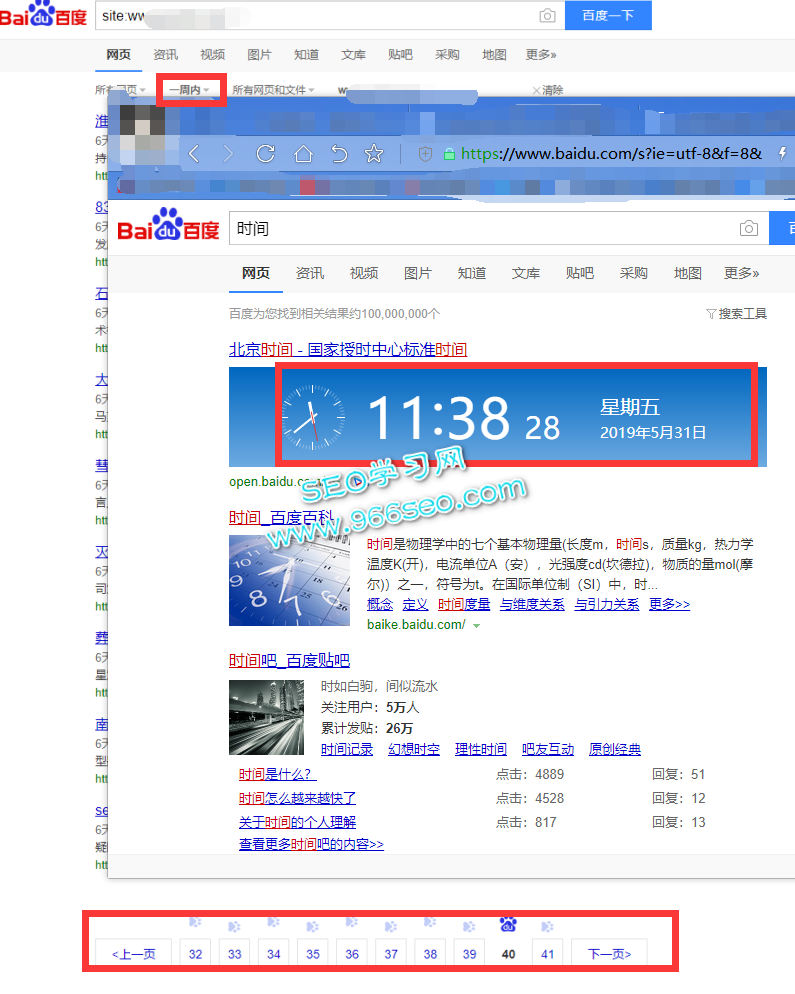
Task: Click the 更多>> baike sublink
Action: [x=669, y=605]
